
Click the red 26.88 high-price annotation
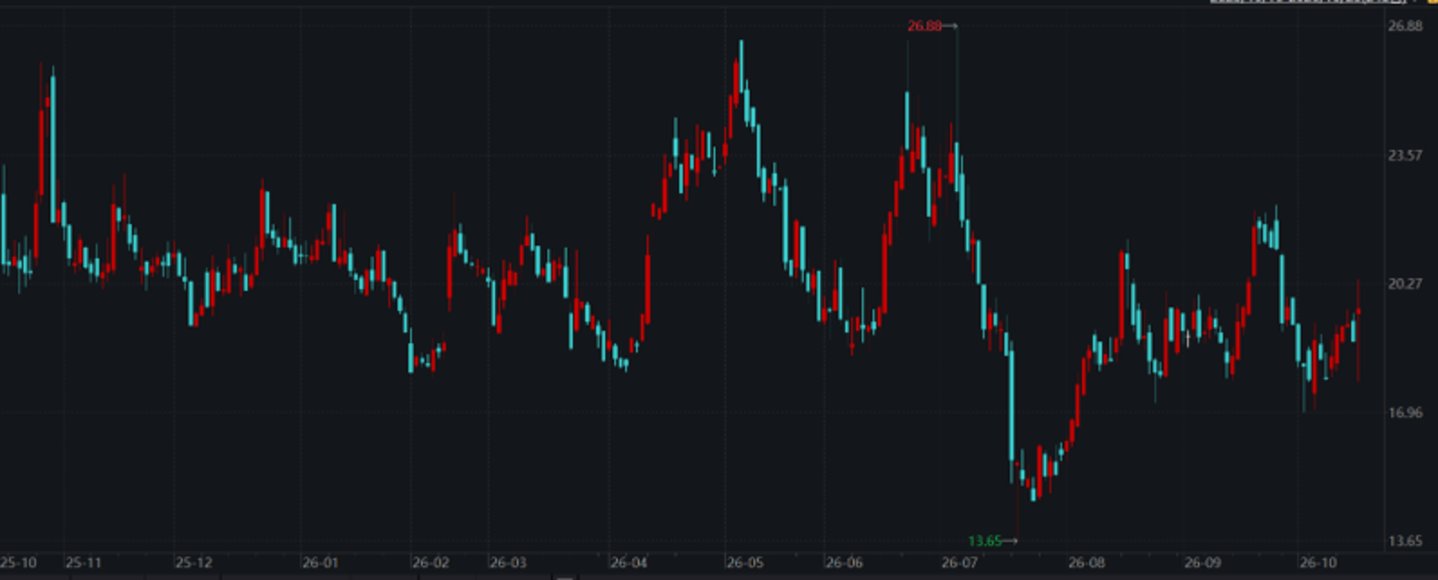pos(924,26)
